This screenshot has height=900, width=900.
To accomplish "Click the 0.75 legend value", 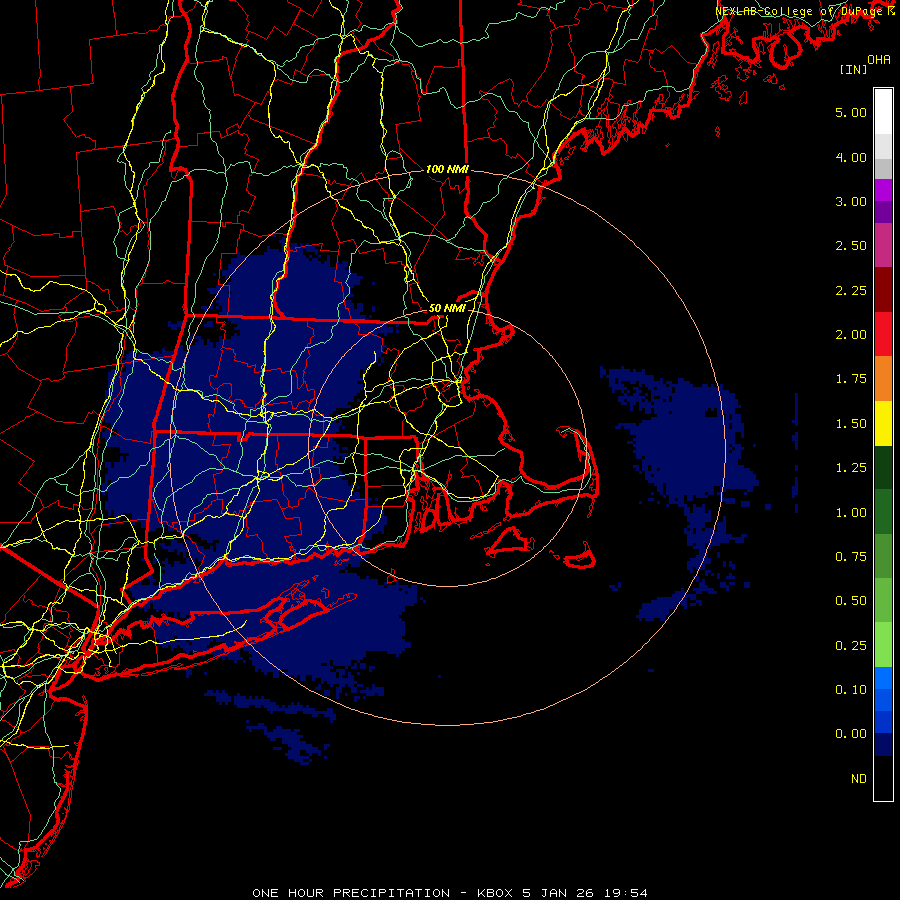I will point(851,557).
